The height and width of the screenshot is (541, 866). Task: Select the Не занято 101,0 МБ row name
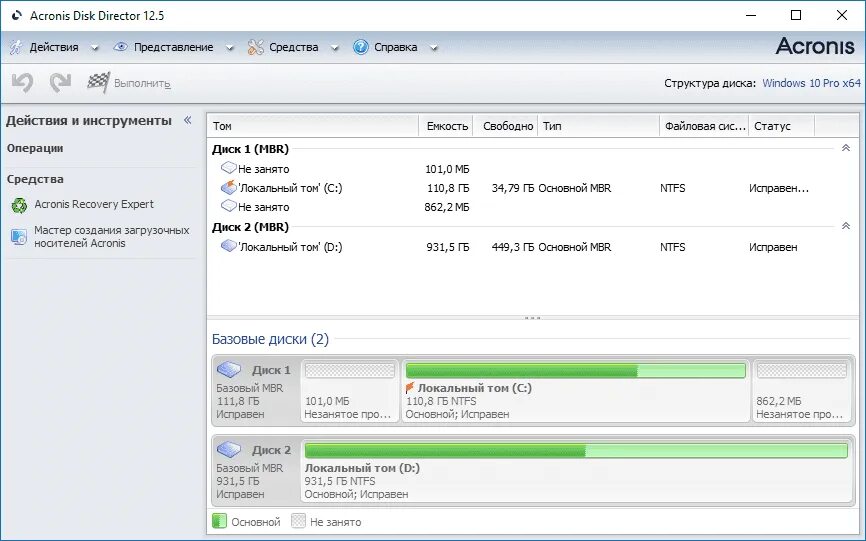click(263, 169)
